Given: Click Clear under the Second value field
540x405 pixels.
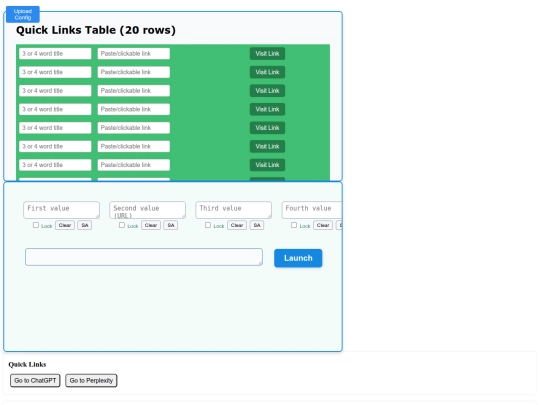Looking at the screenshot, I should [151, 226].
